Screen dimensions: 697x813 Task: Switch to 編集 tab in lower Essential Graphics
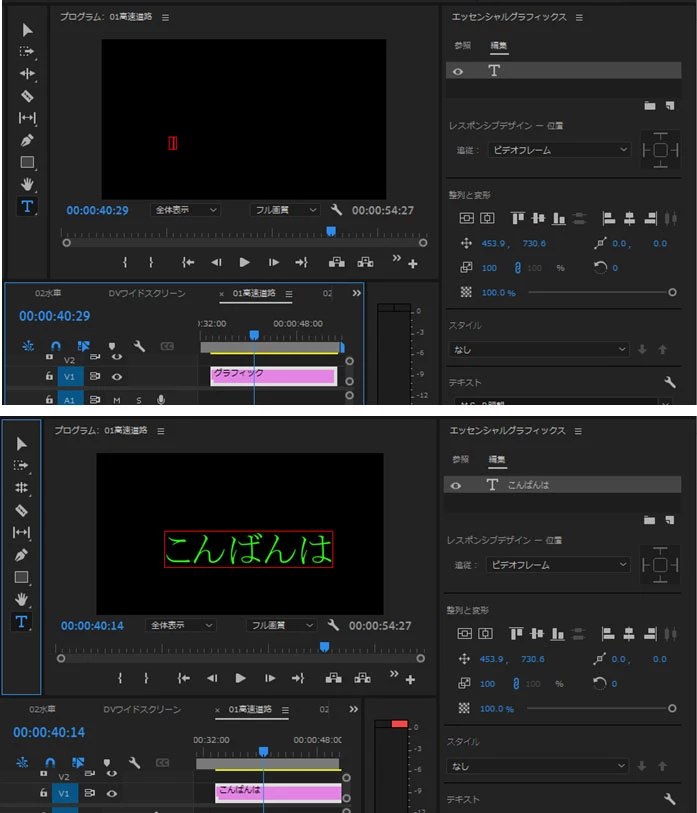pos(497,459)
